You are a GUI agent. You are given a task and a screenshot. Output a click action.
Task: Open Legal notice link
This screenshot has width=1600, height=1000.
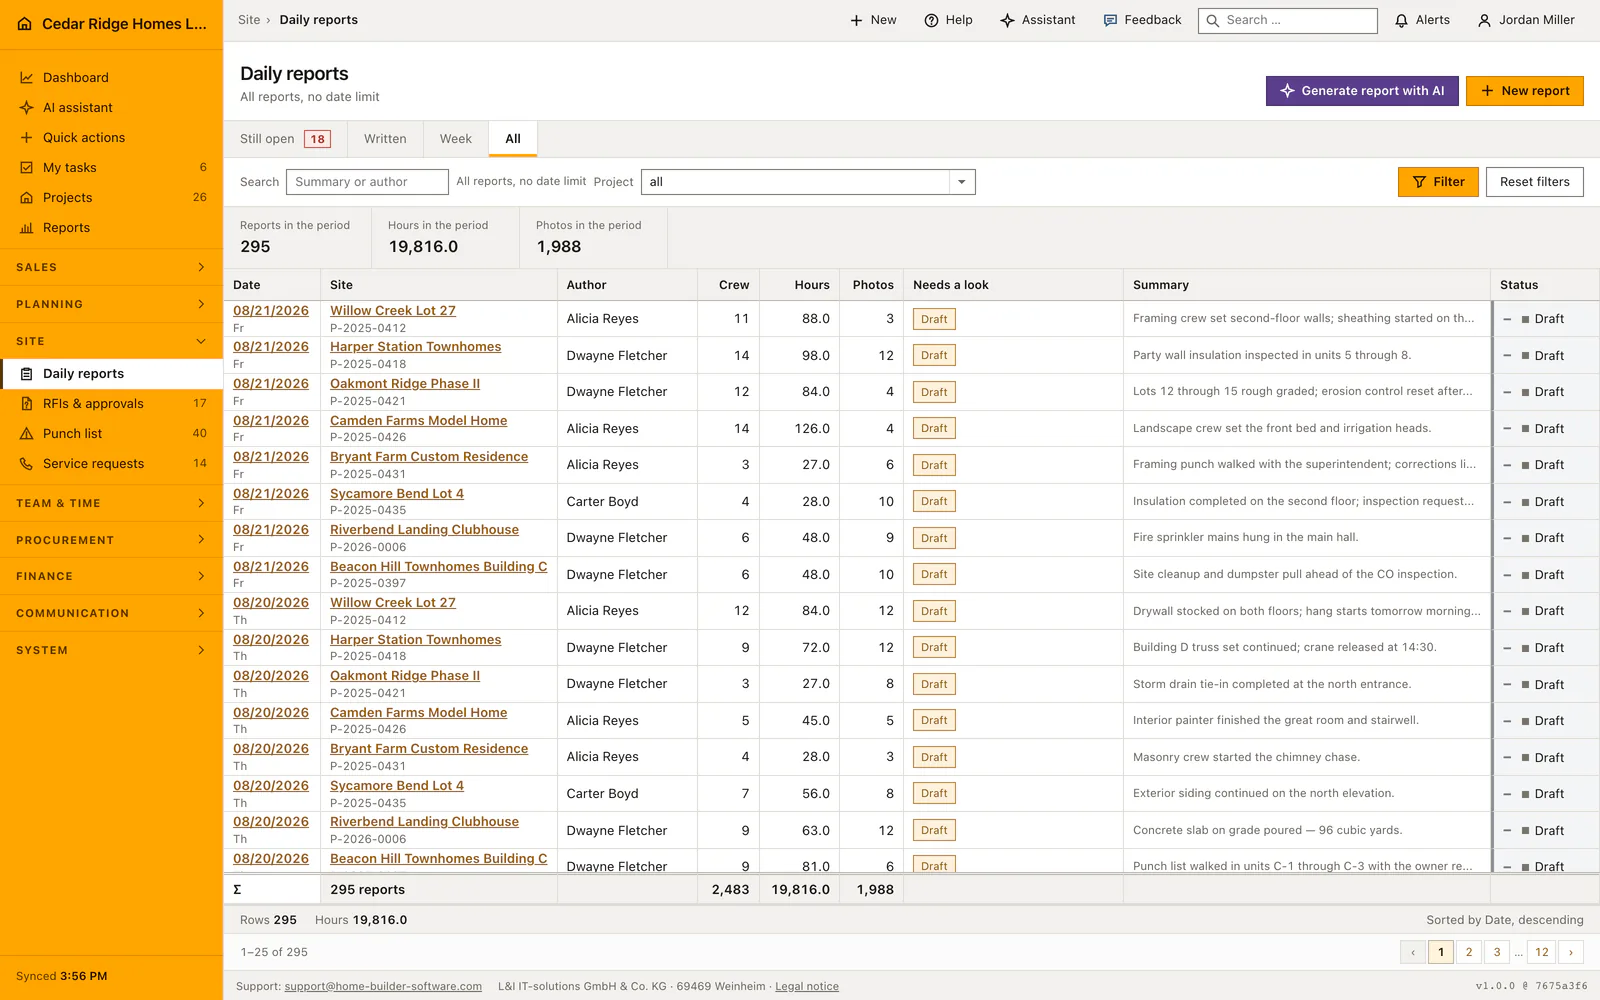[807, 987]
